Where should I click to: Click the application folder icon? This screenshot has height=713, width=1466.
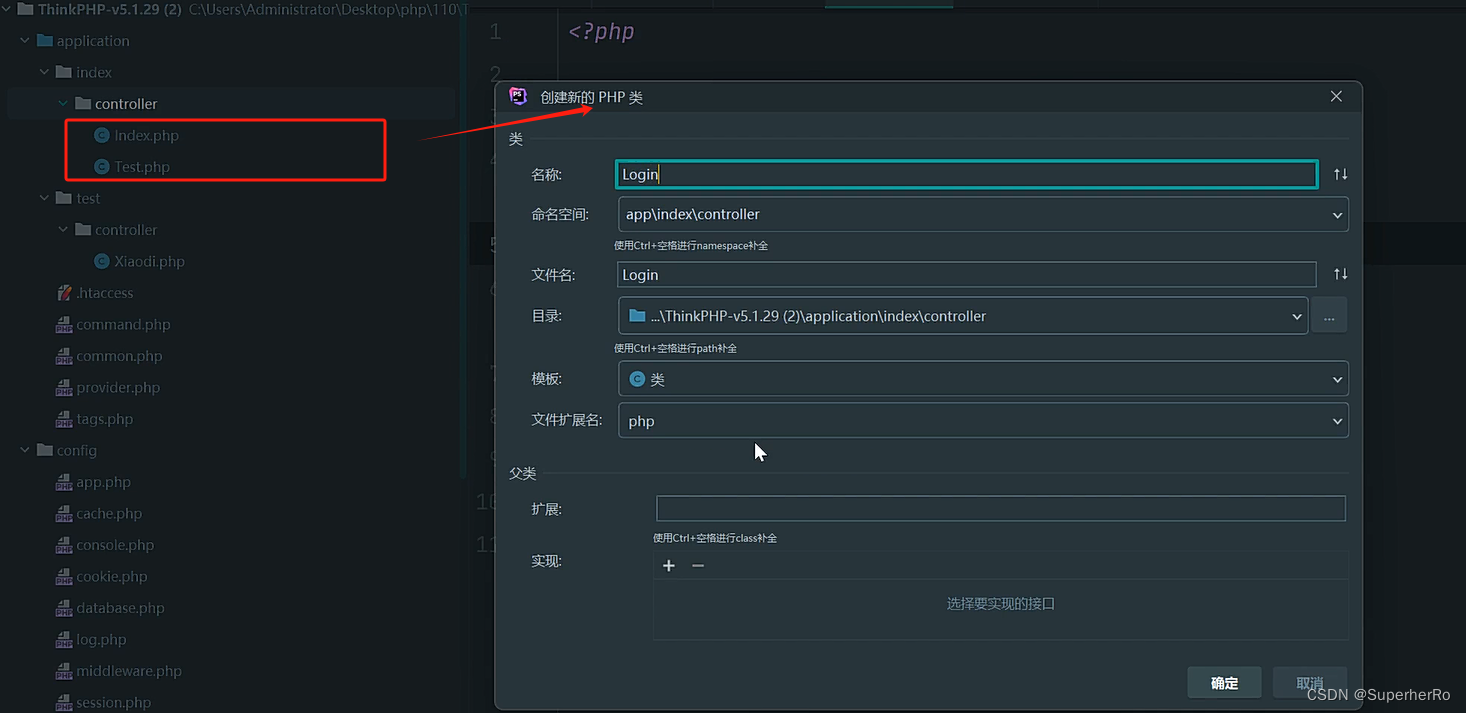point(44,41)
